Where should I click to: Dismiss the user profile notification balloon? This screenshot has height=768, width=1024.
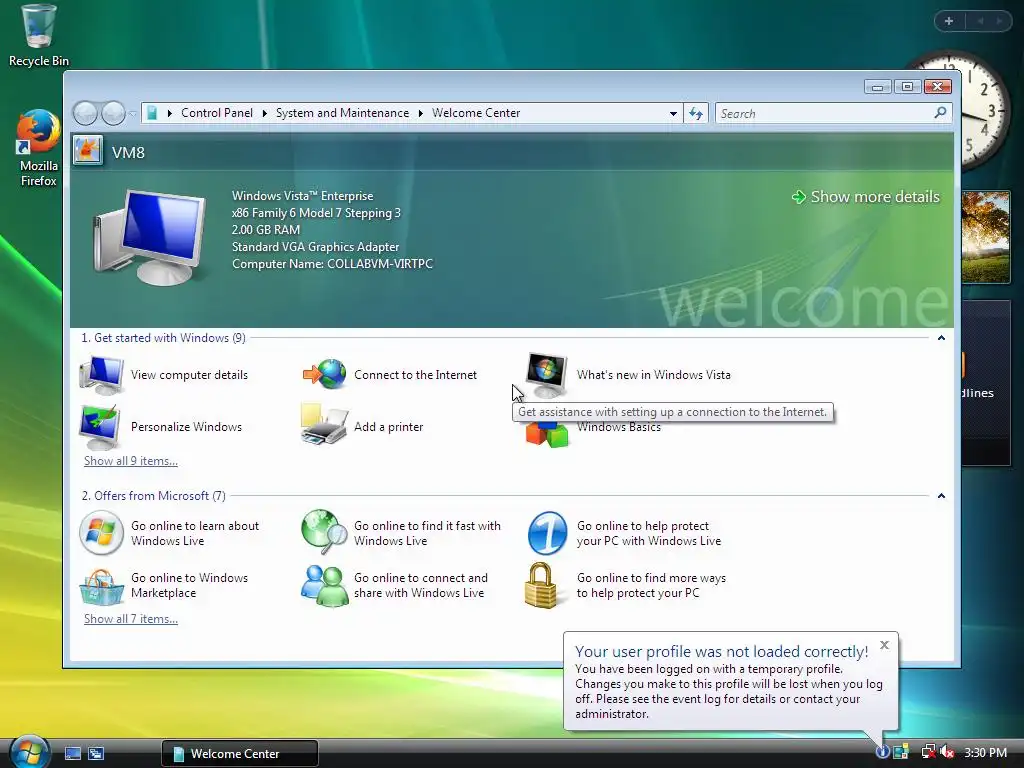click(884, 645)
